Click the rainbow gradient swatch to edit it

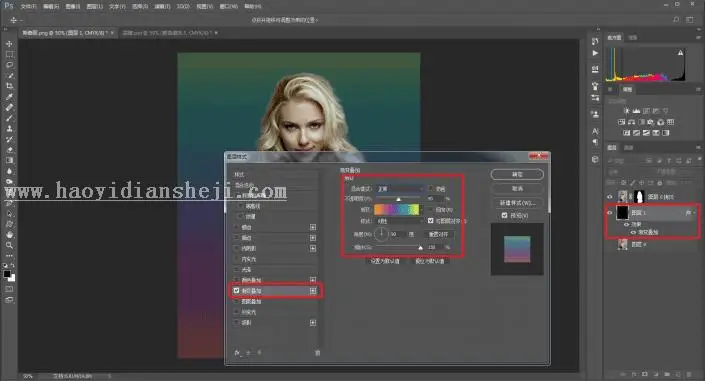pos(397,209)
